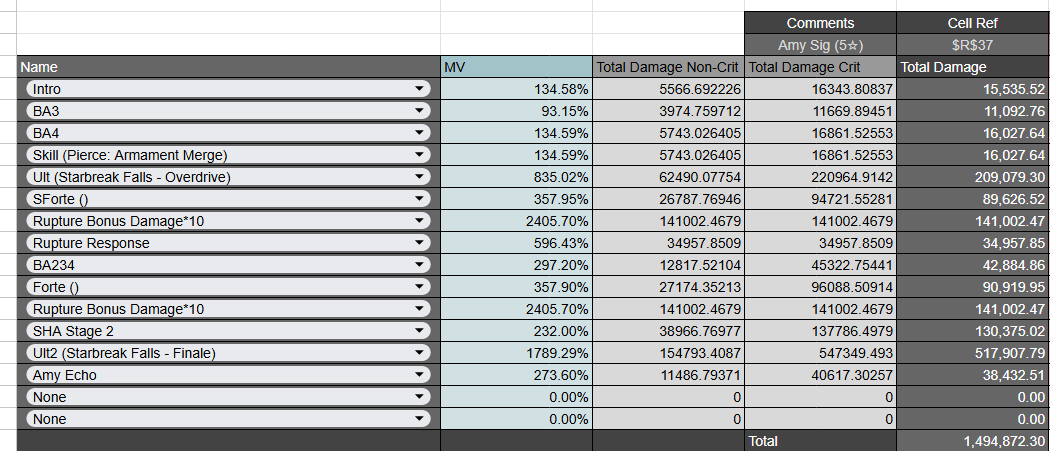1050x451 pixels.
Task: Select crit value 96088.50914
Action: (820, 287)
